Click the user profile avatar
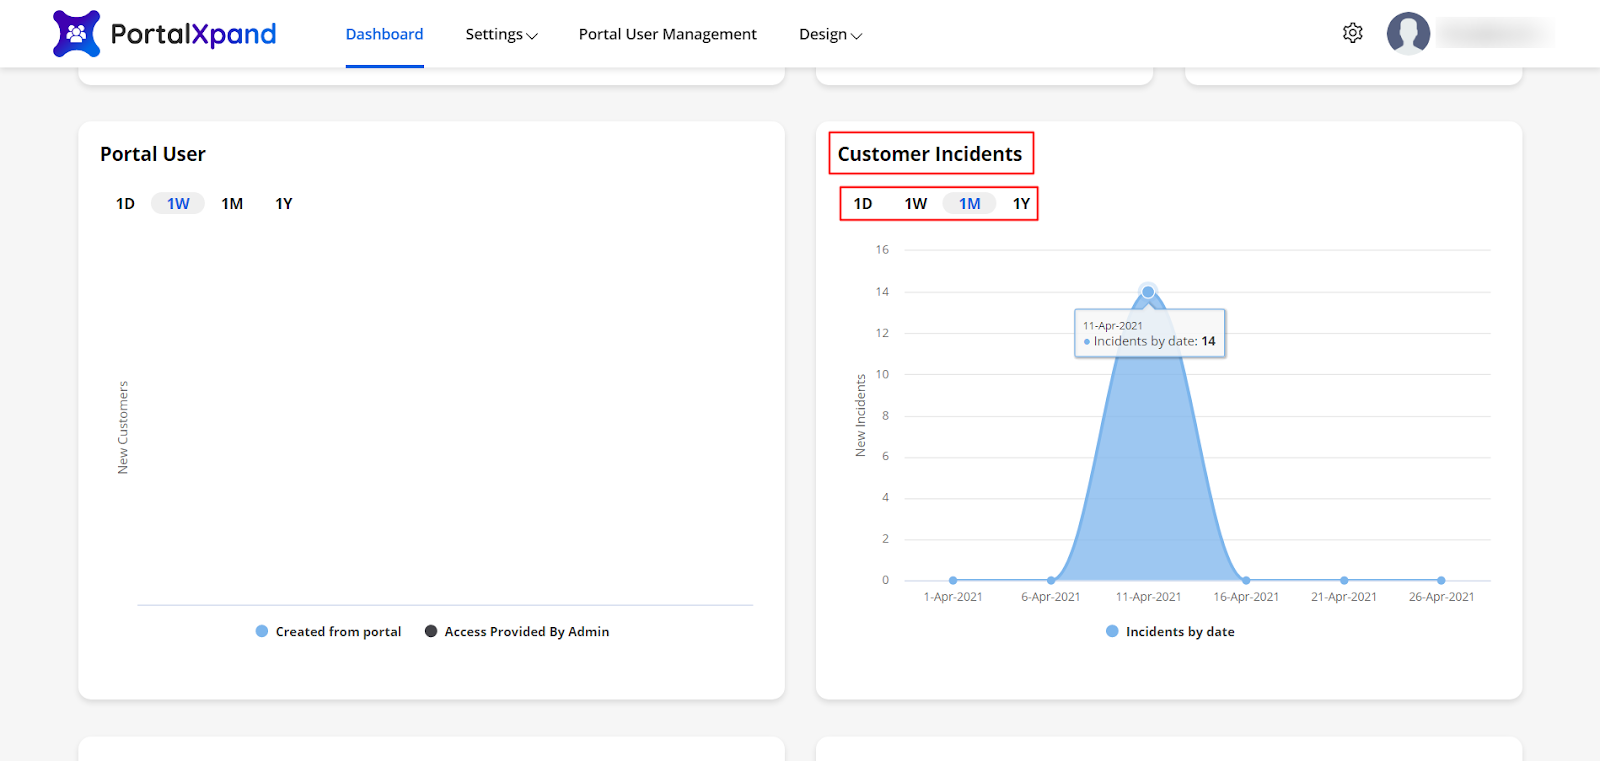 coord(1407,33)
